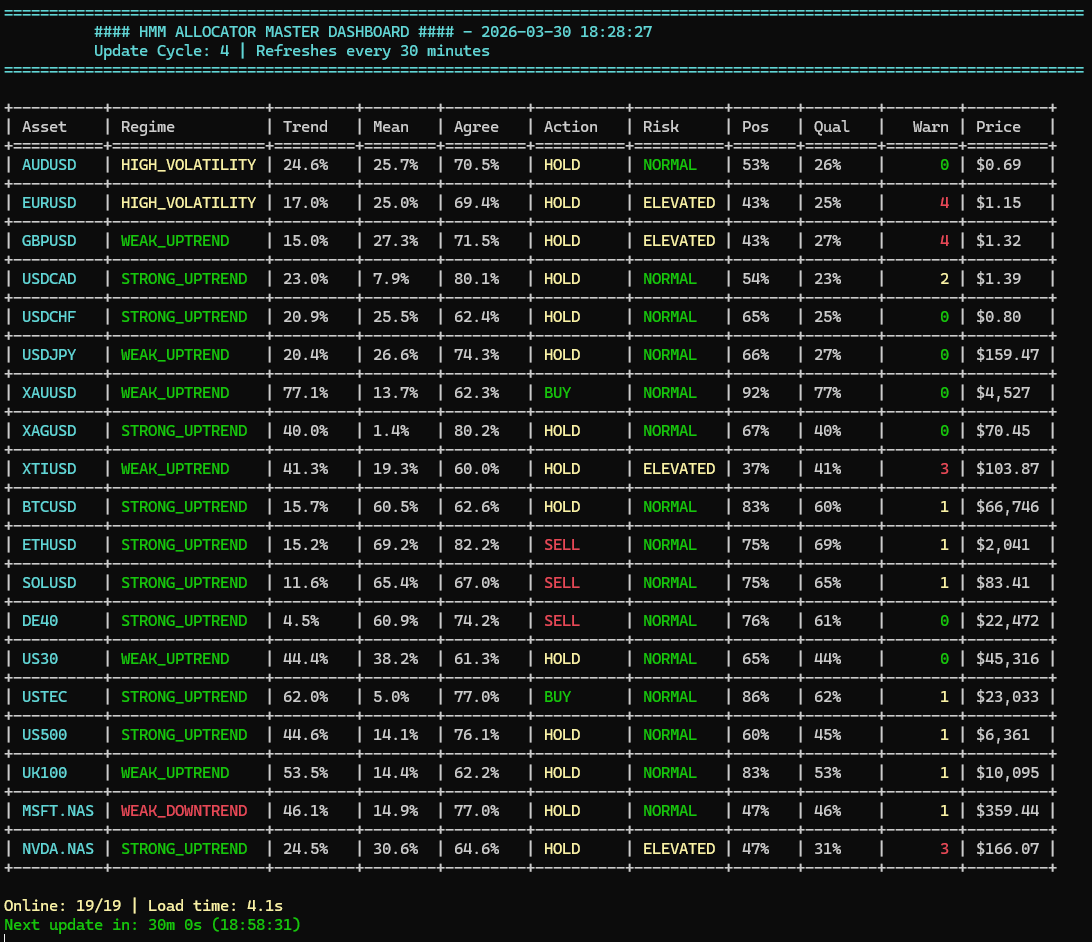
Task: Click the Price column header
Action: [x=998, y=127]
